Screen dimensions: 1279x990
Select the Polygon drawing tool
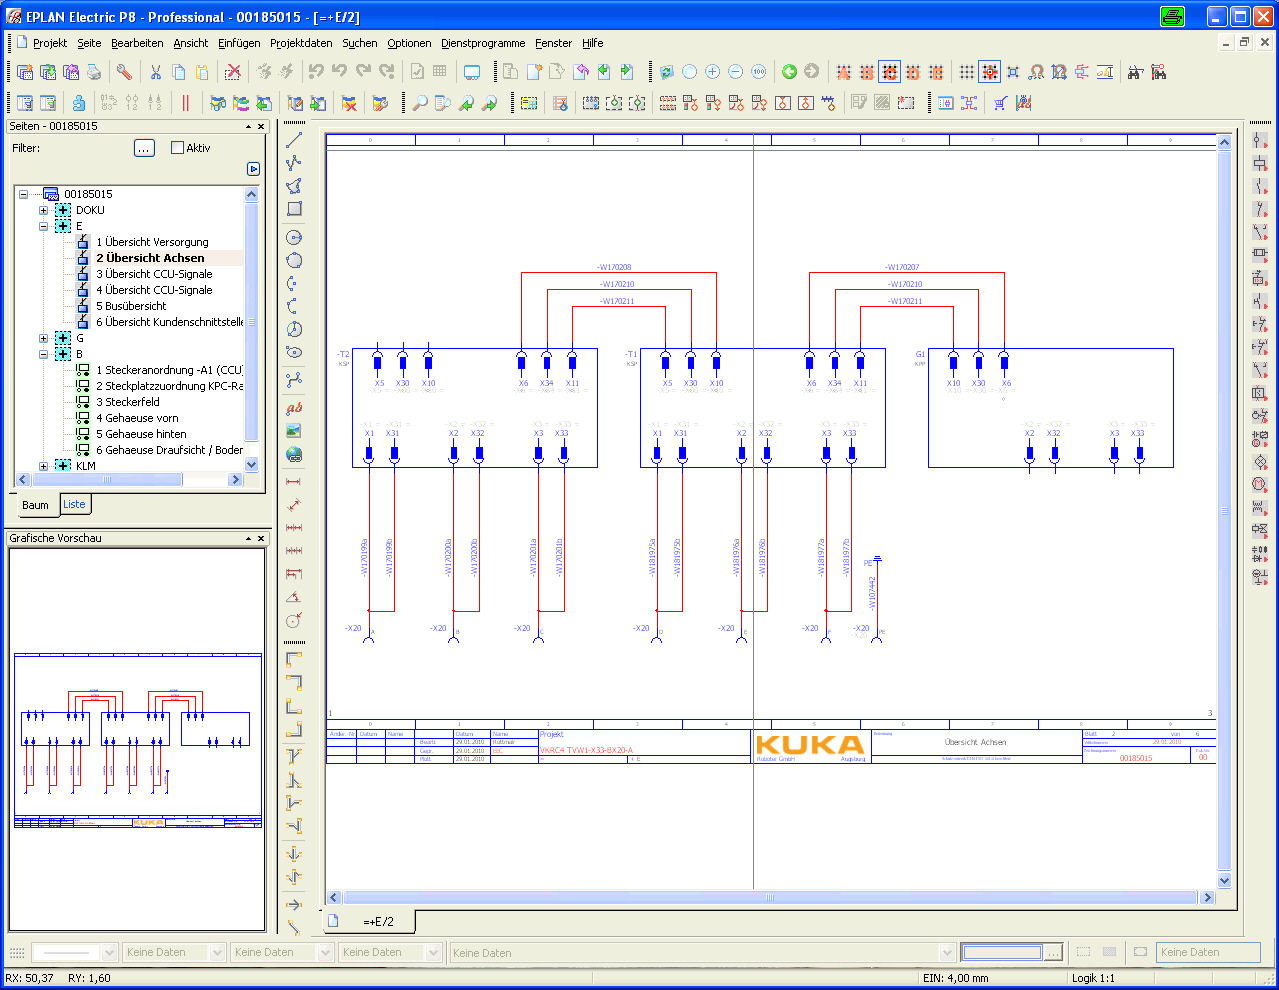tap(294, 186)
